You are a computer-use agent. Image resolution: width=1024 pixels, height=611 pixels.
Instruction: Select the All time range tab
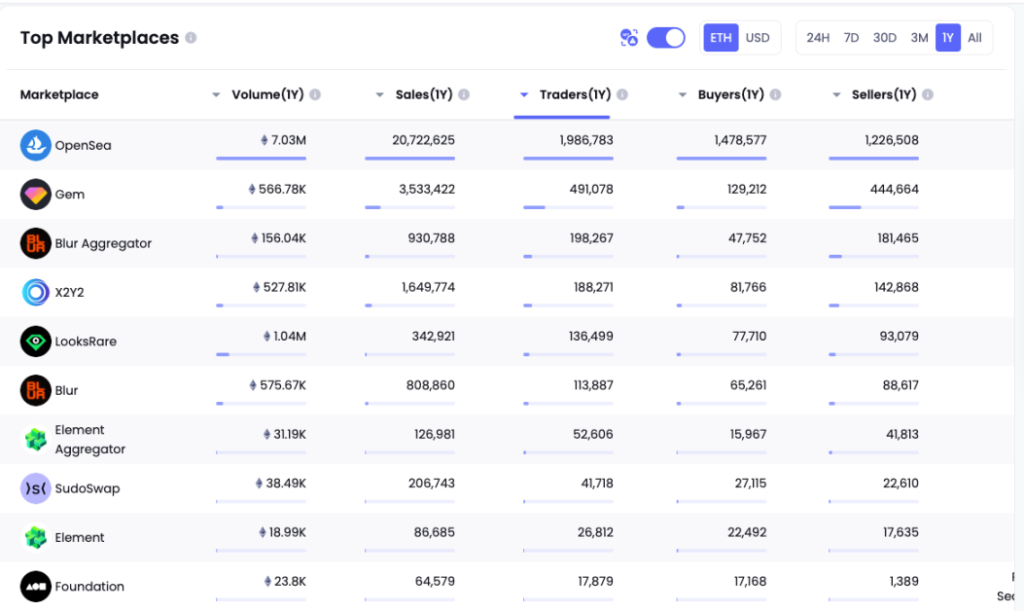975,38
